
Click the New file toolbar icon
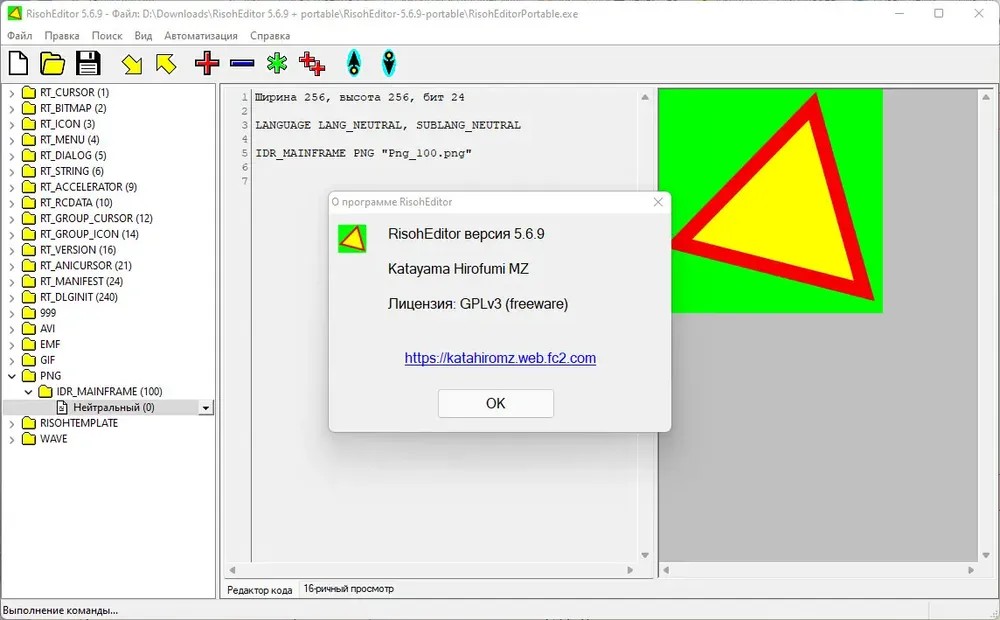[18, 63]
